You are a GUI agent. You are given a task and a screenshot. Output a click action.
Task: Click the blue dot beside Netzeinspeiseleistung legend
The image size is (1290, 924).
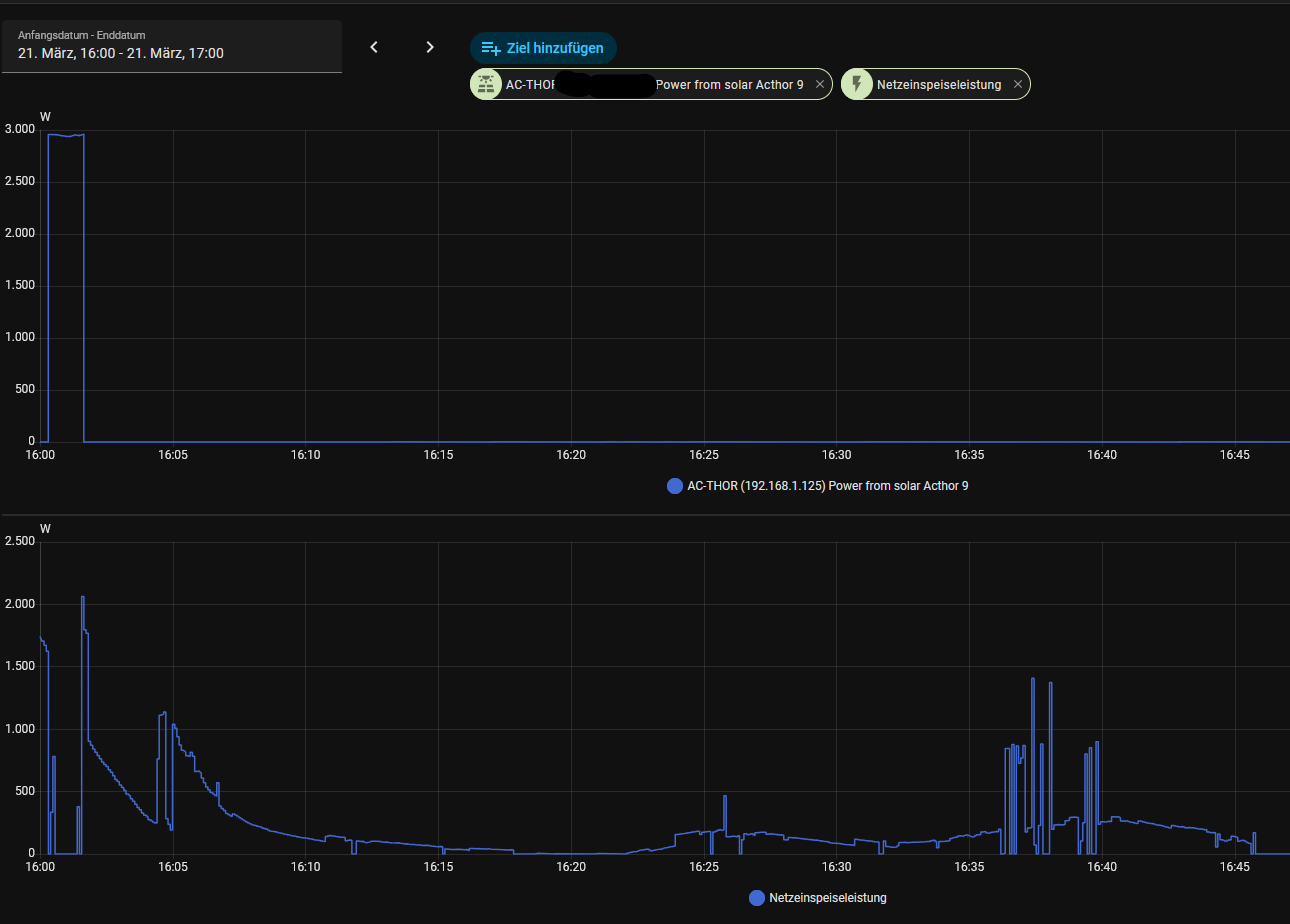(757, 898)
